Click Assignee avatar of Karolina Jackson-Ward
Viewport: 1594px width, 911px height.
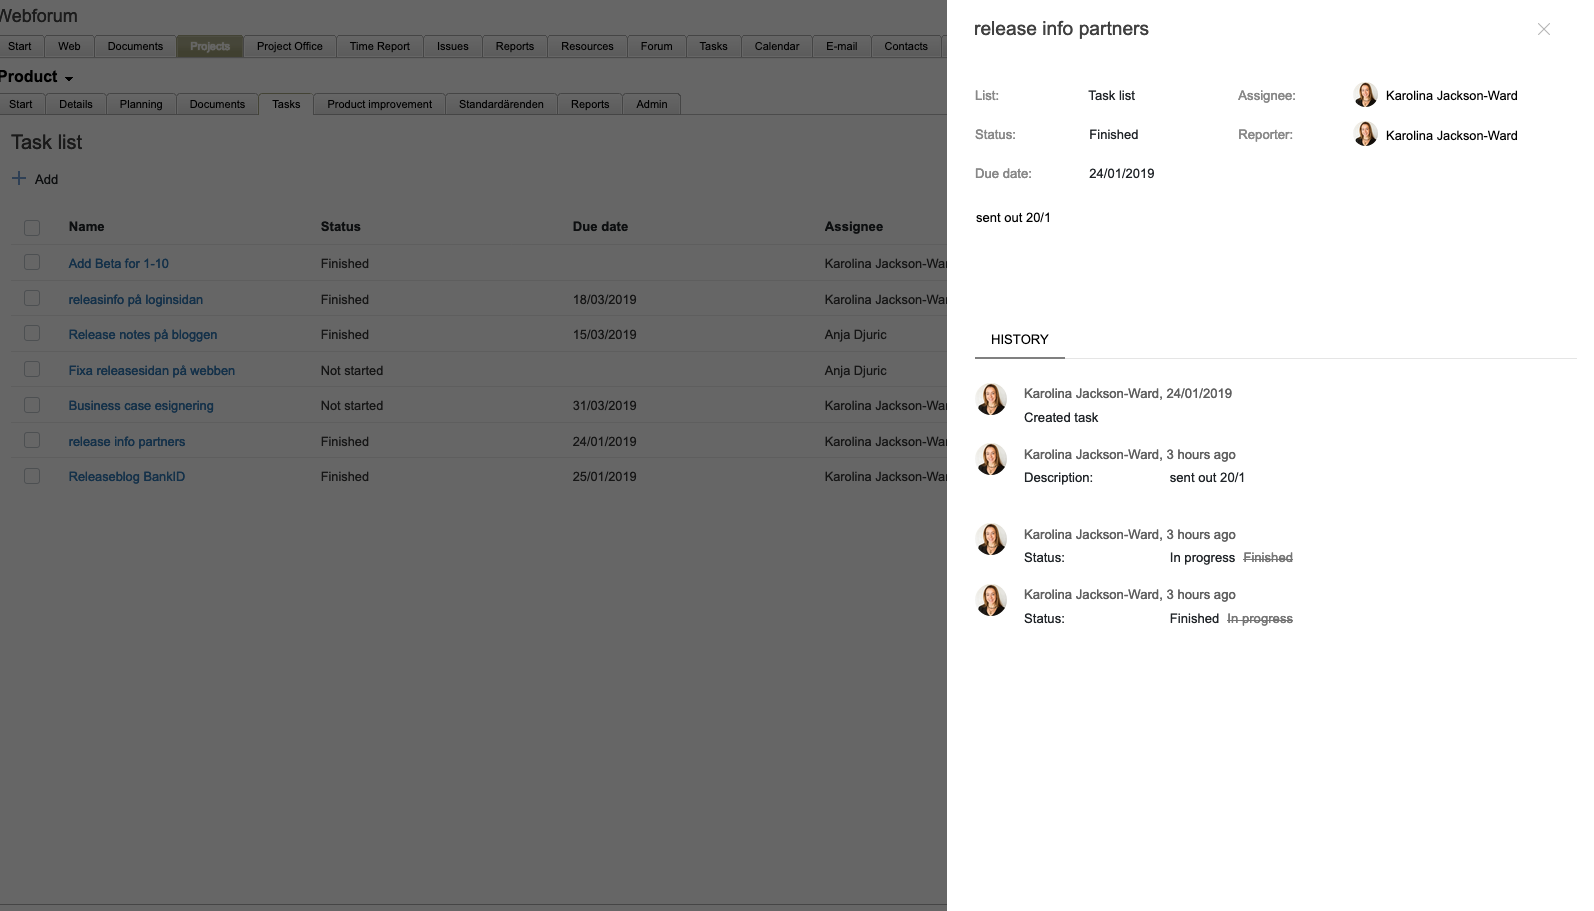1365,95
